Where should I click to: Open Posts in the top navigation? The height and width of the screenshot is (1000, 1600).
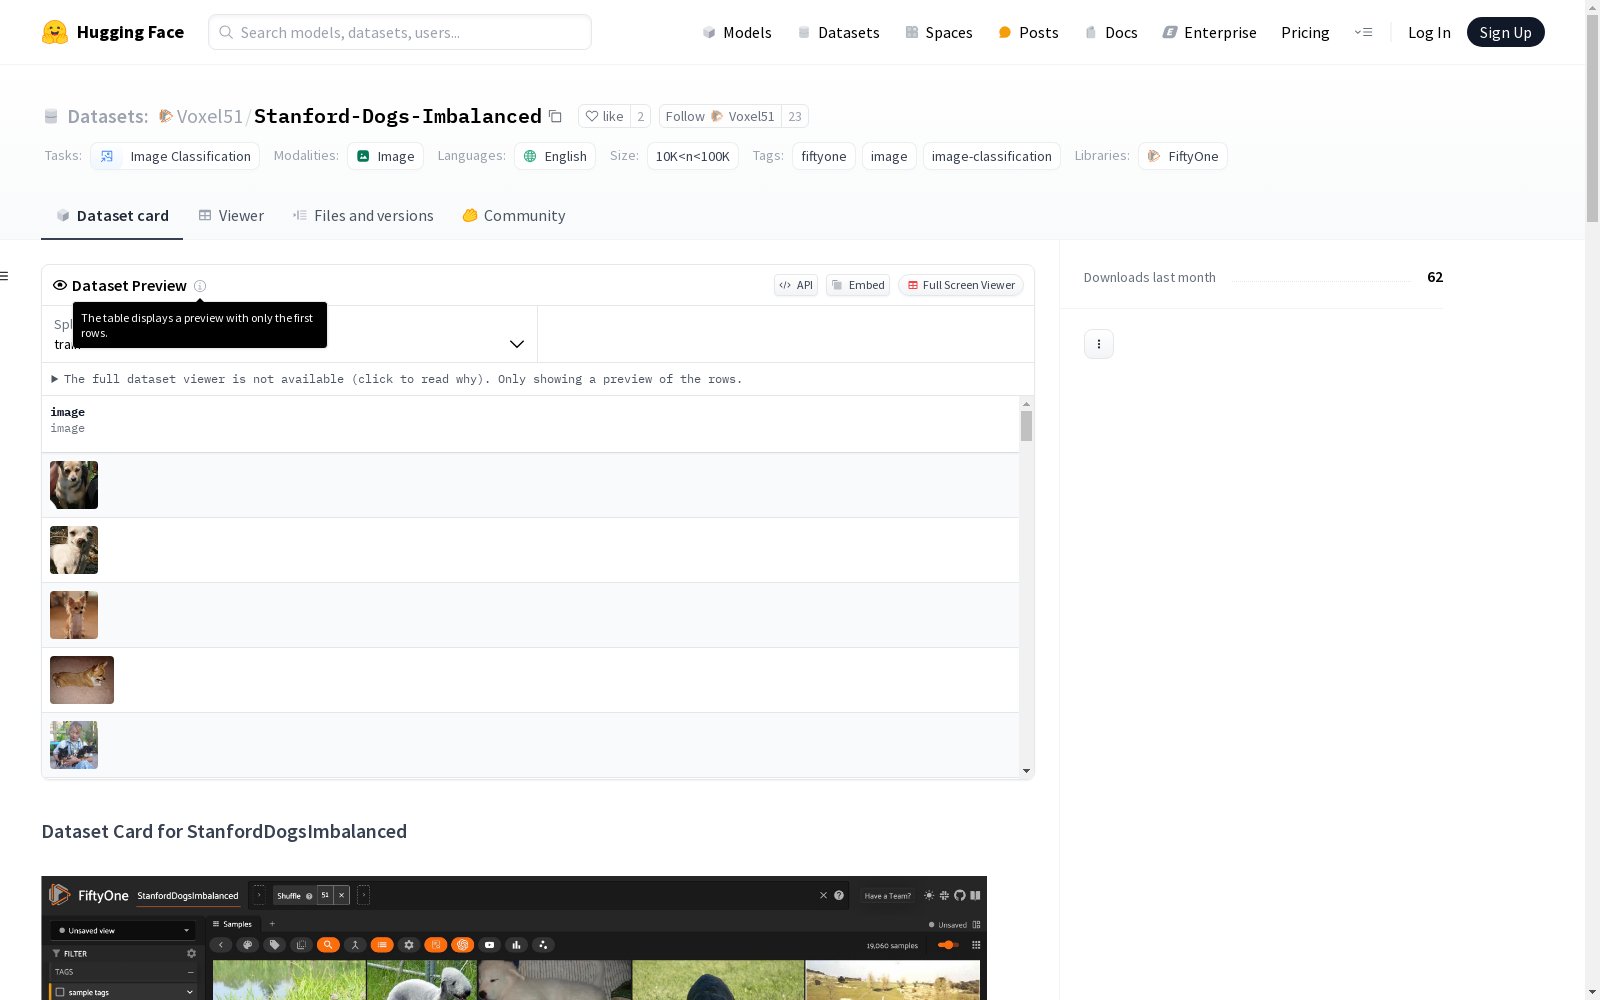tap(1028, 32)
